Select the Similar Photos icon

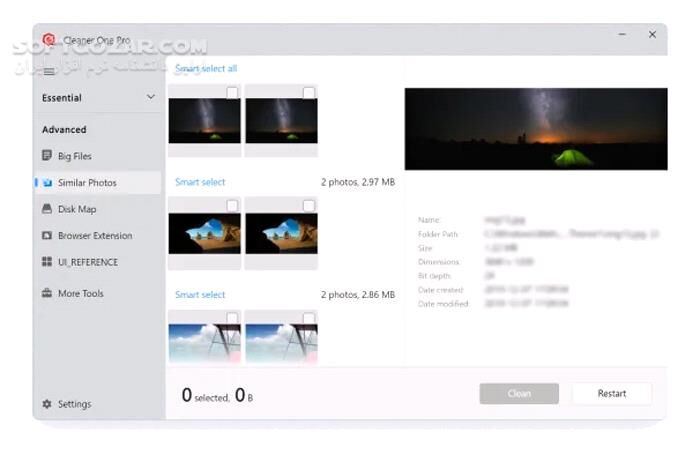(x=47, y=183)
